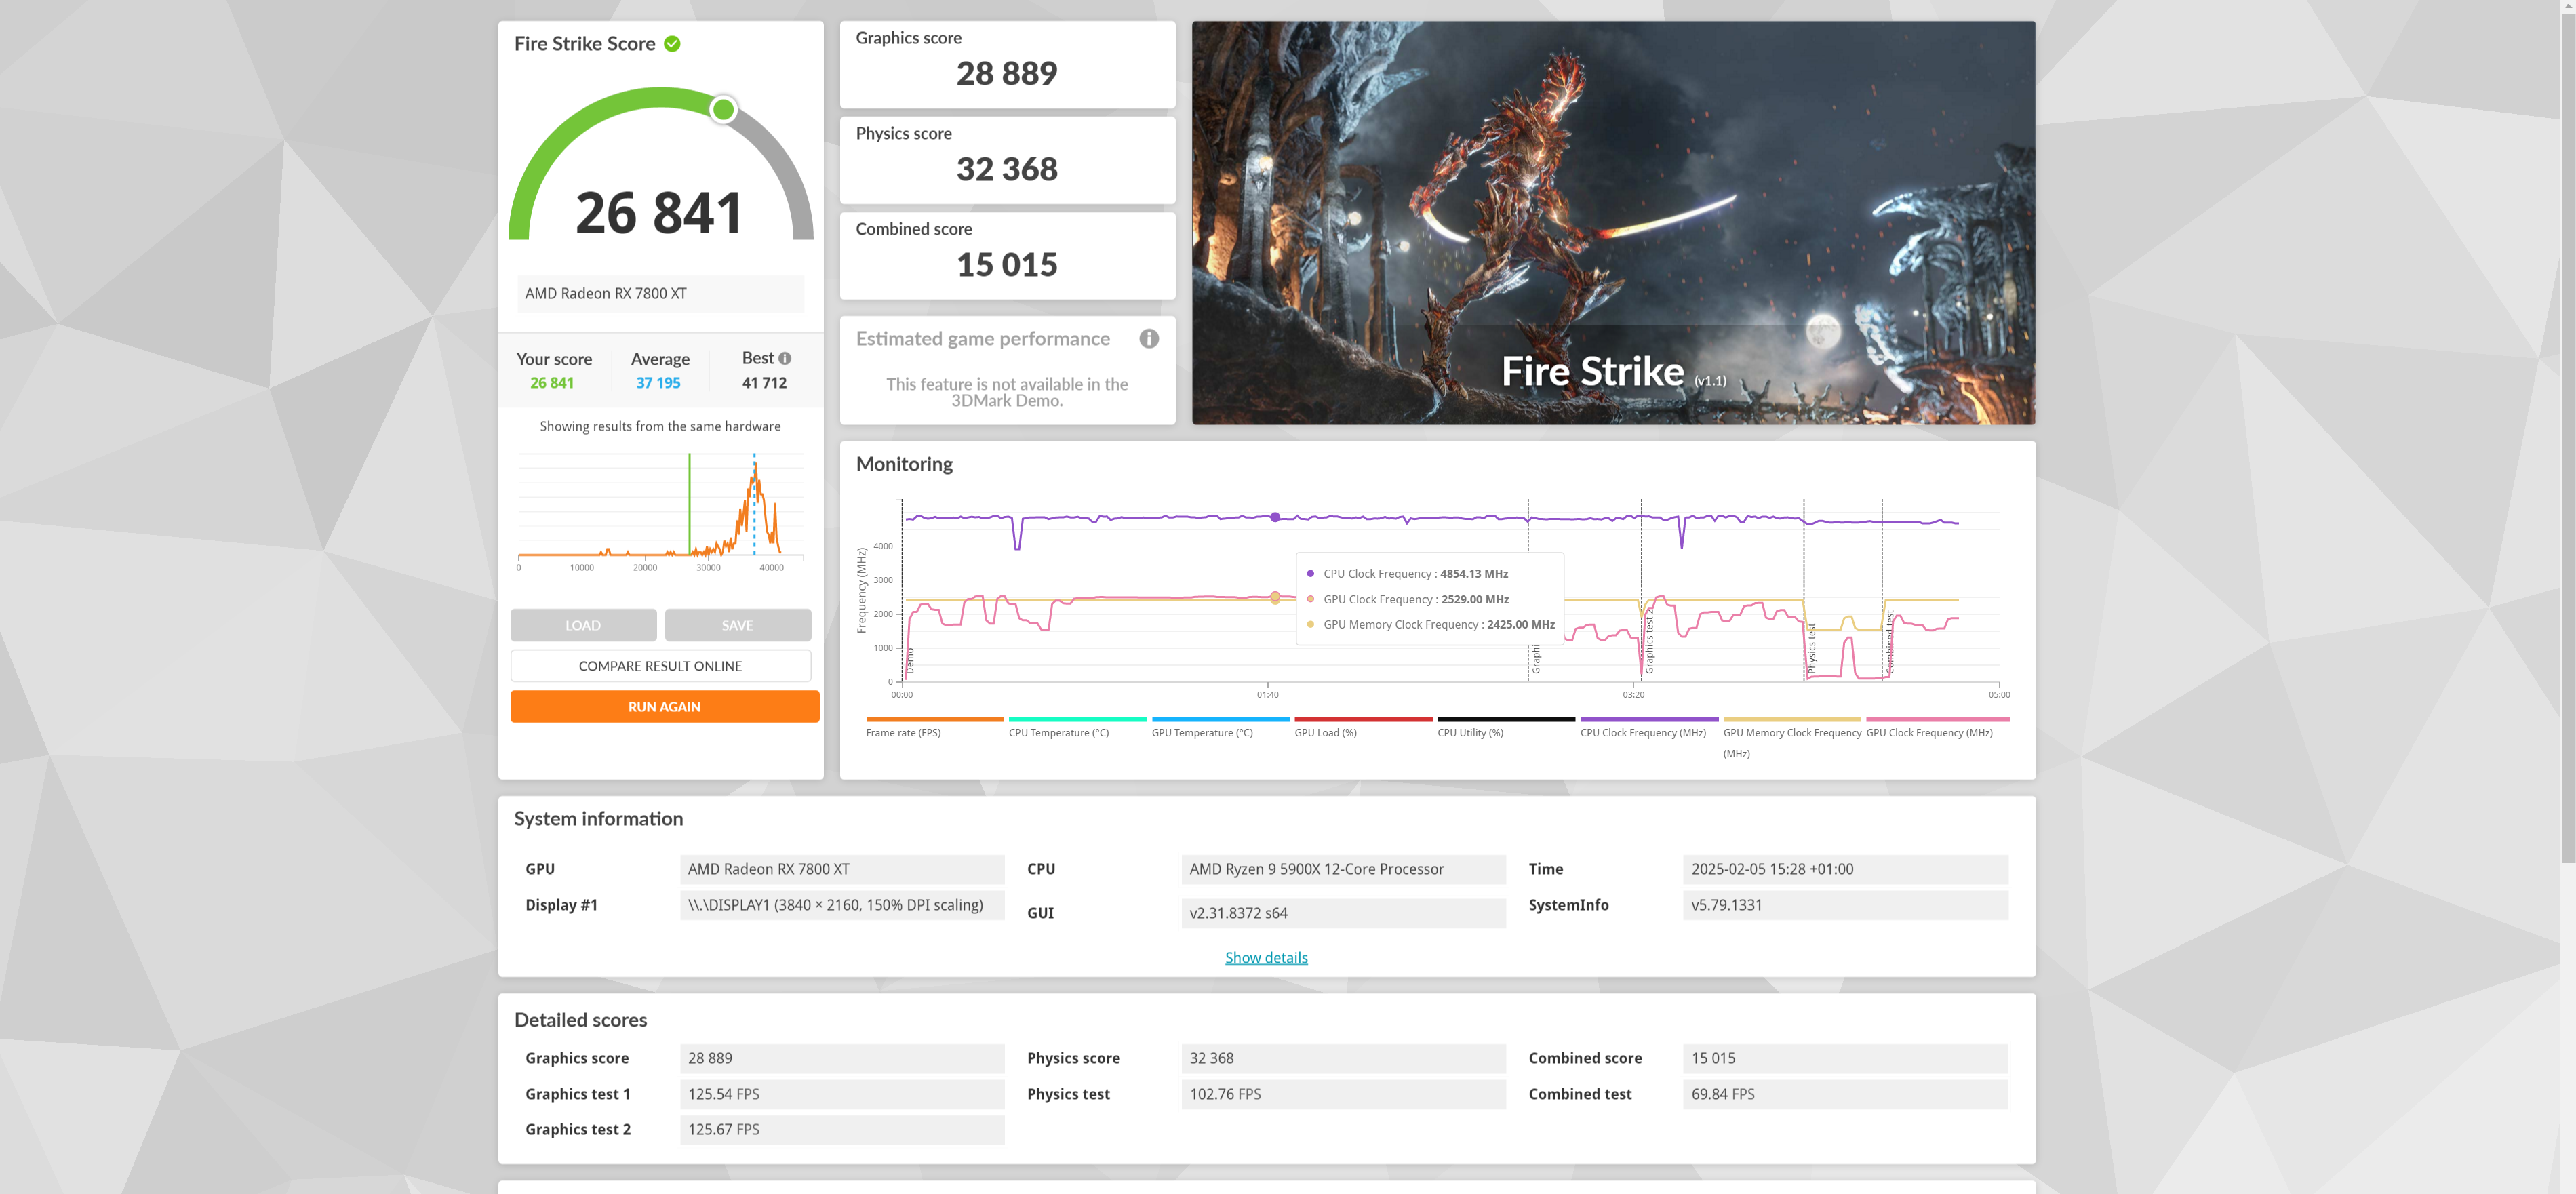Screen dimensions: 2576x1194
Task: Toggle CPU Clock Frequency legend series
Action: point(1642,732)
